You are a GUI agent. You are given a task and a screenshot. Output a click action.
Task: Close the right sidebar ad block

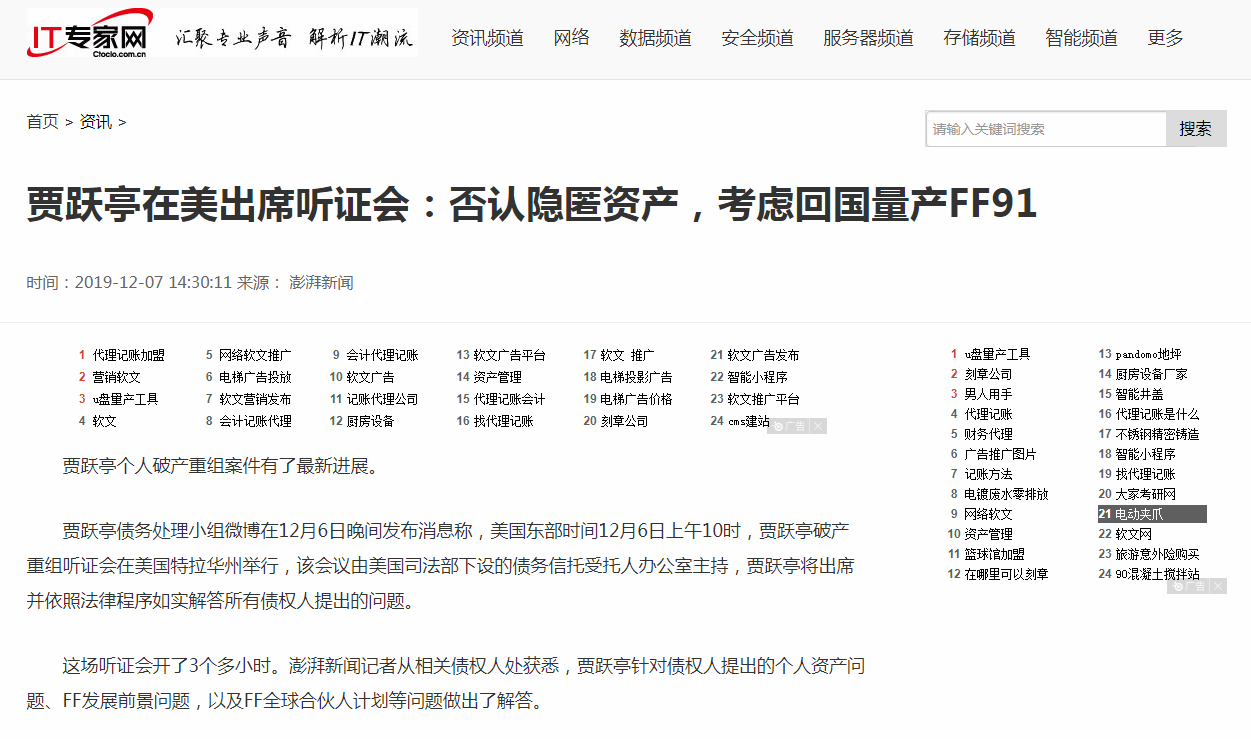pos(1219,586)
